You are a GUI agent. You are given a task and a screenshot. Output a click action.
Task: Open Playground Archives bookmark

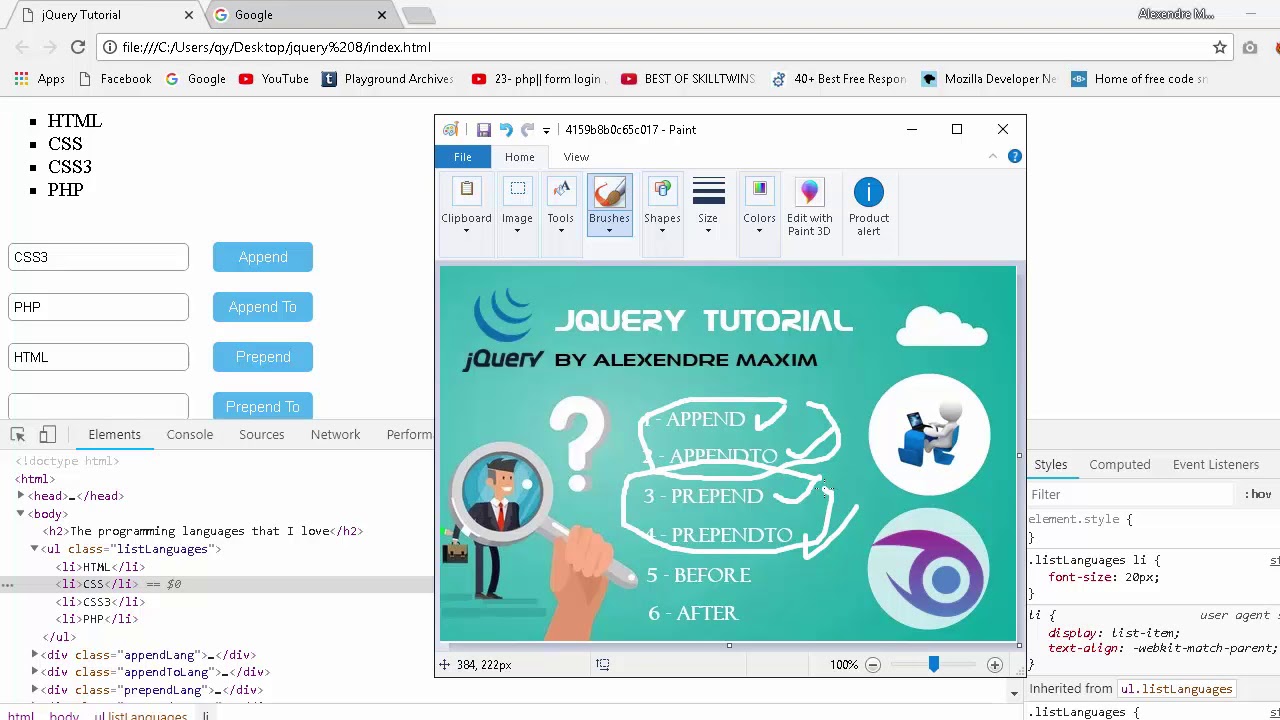click(388, 79)
